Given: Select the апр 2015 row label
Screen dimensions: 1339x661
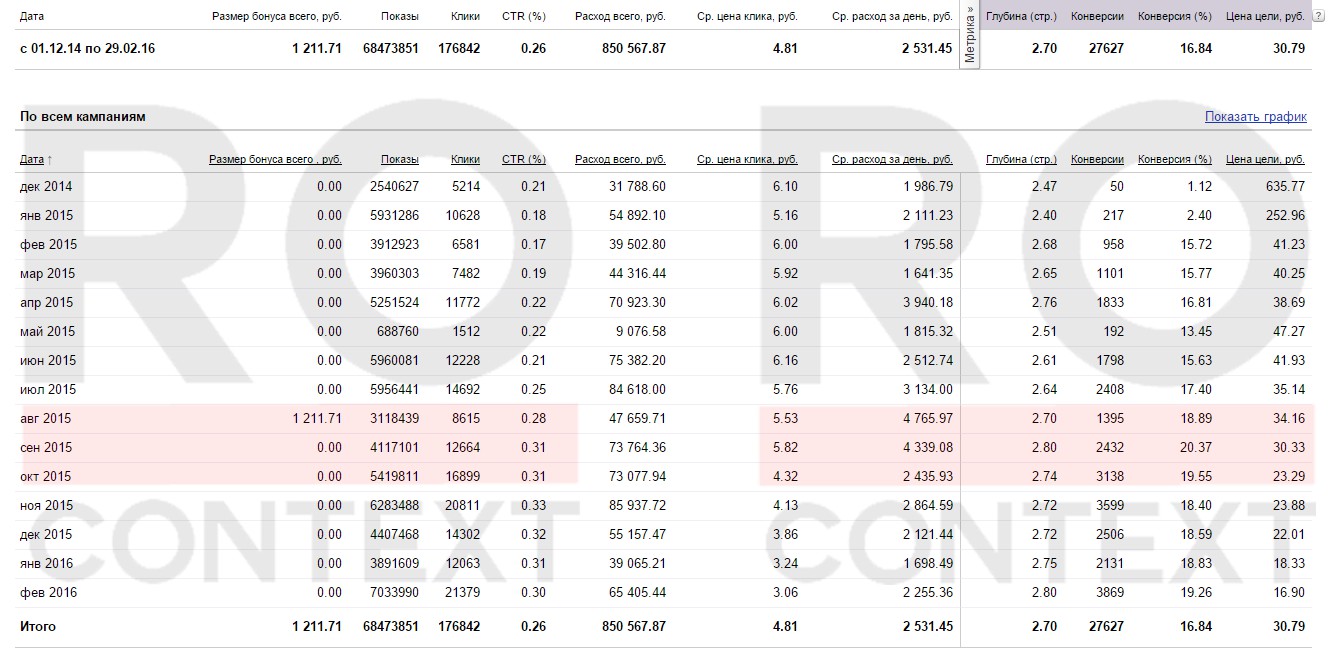Looking at the screenshot, I should click(x=46, y=302).
